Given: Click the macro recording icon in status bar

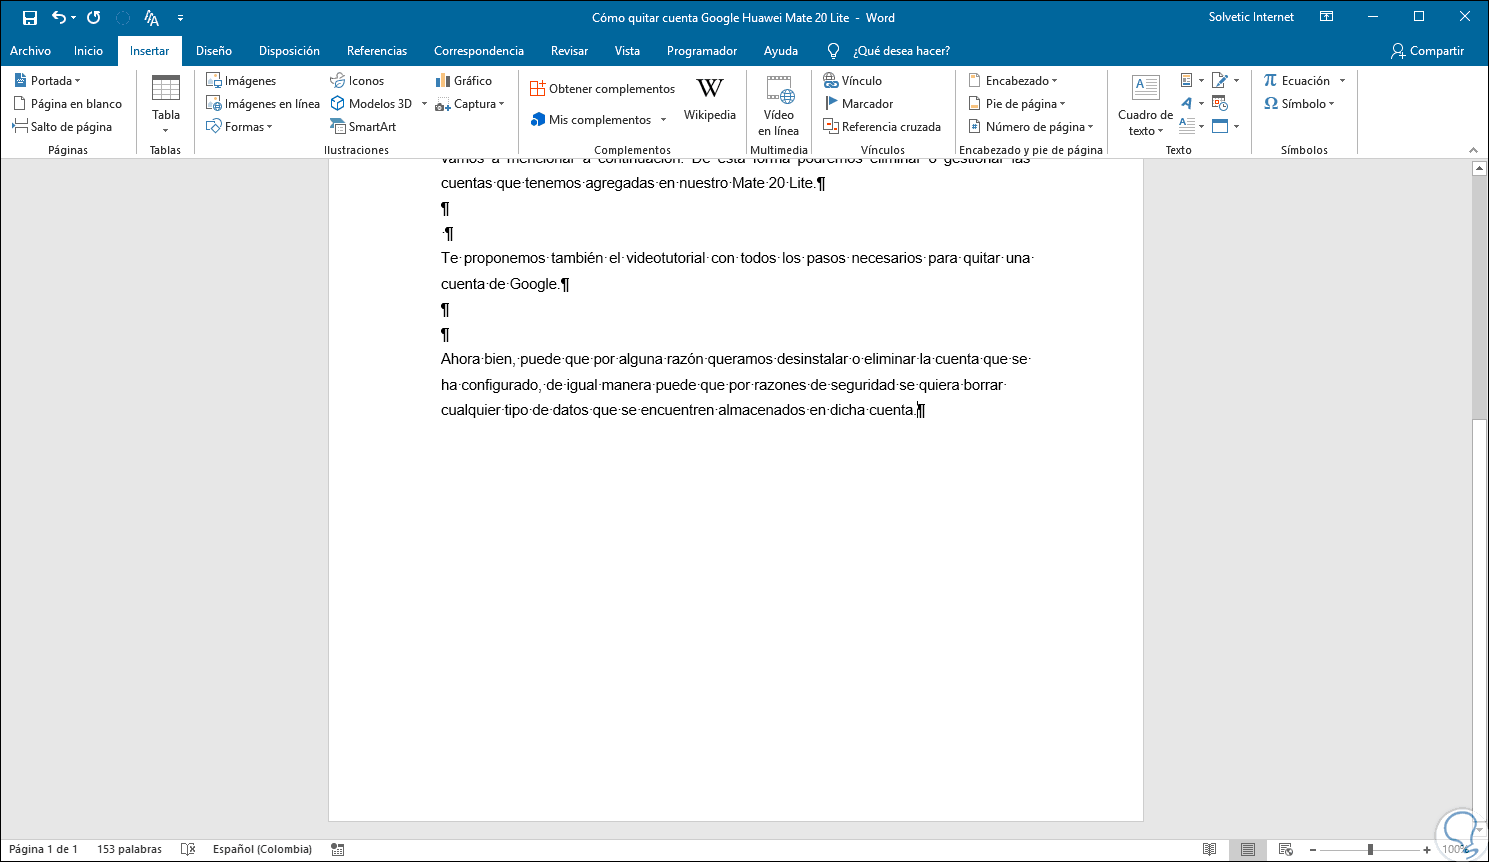Looking at the screenshot, I should (338, 849).
